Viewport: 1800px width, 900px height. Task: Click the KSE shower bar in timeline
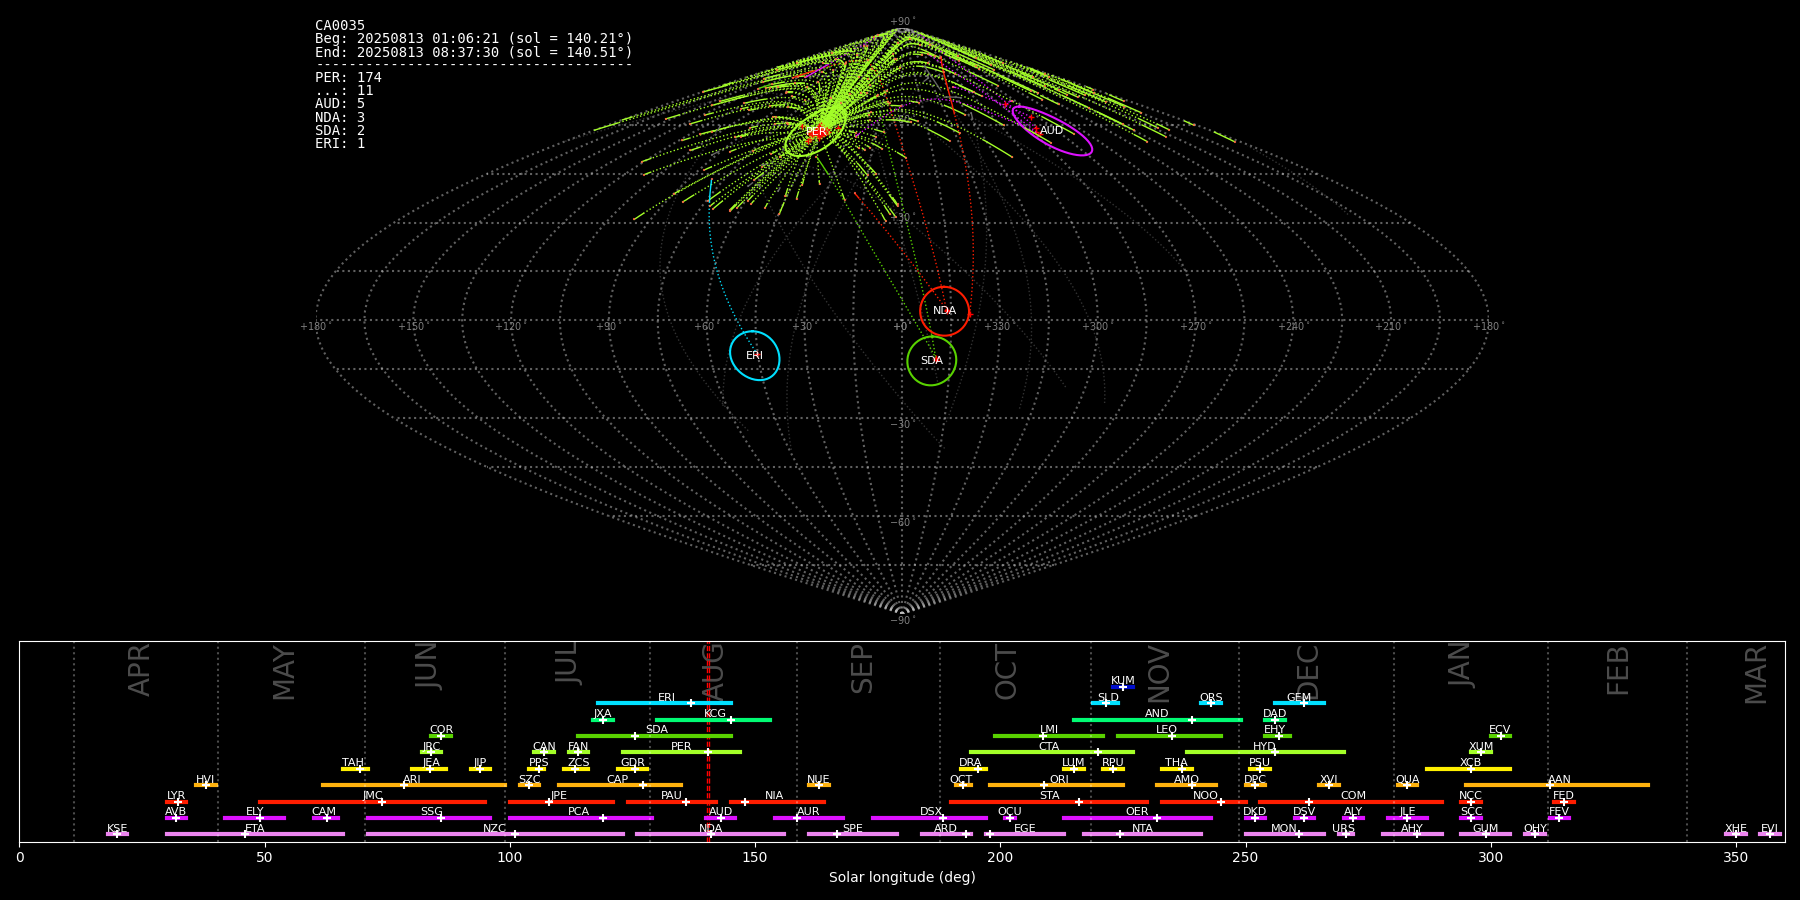click(117, 834)
